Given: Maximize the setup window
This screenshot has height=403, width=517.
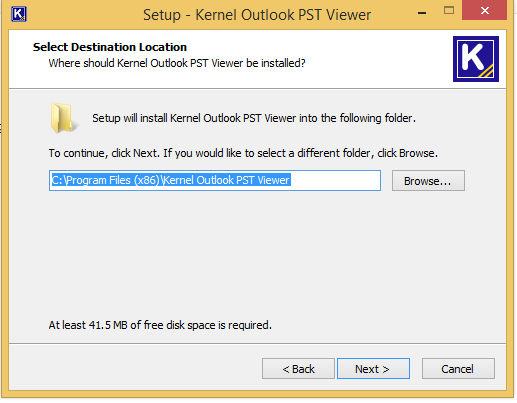Looking at the screenshot, I should coord(449,11).
